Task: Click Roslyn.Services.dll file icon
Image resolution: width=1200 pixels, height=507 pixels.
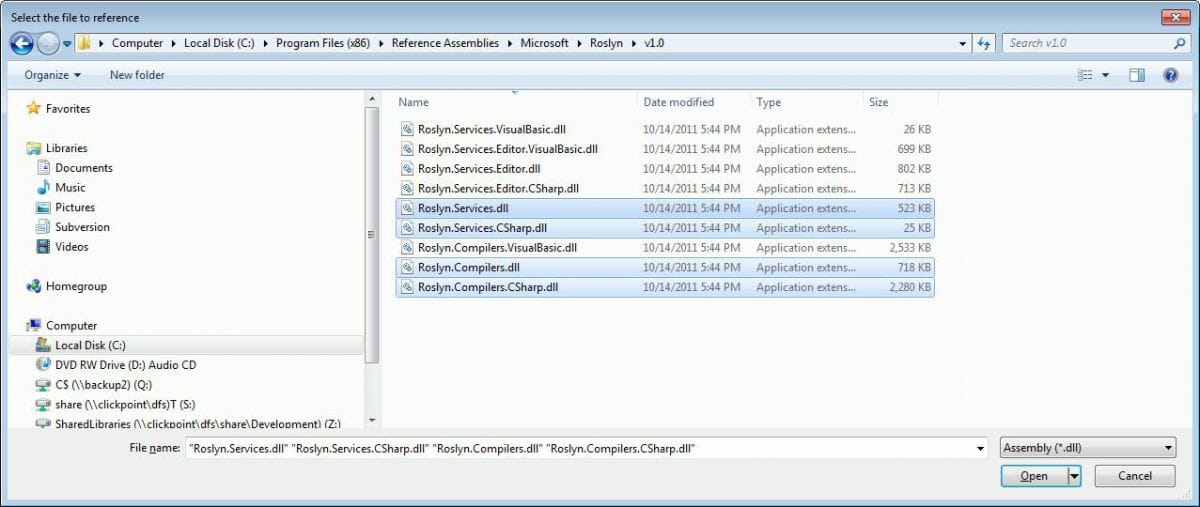Action: coord(407,208)
